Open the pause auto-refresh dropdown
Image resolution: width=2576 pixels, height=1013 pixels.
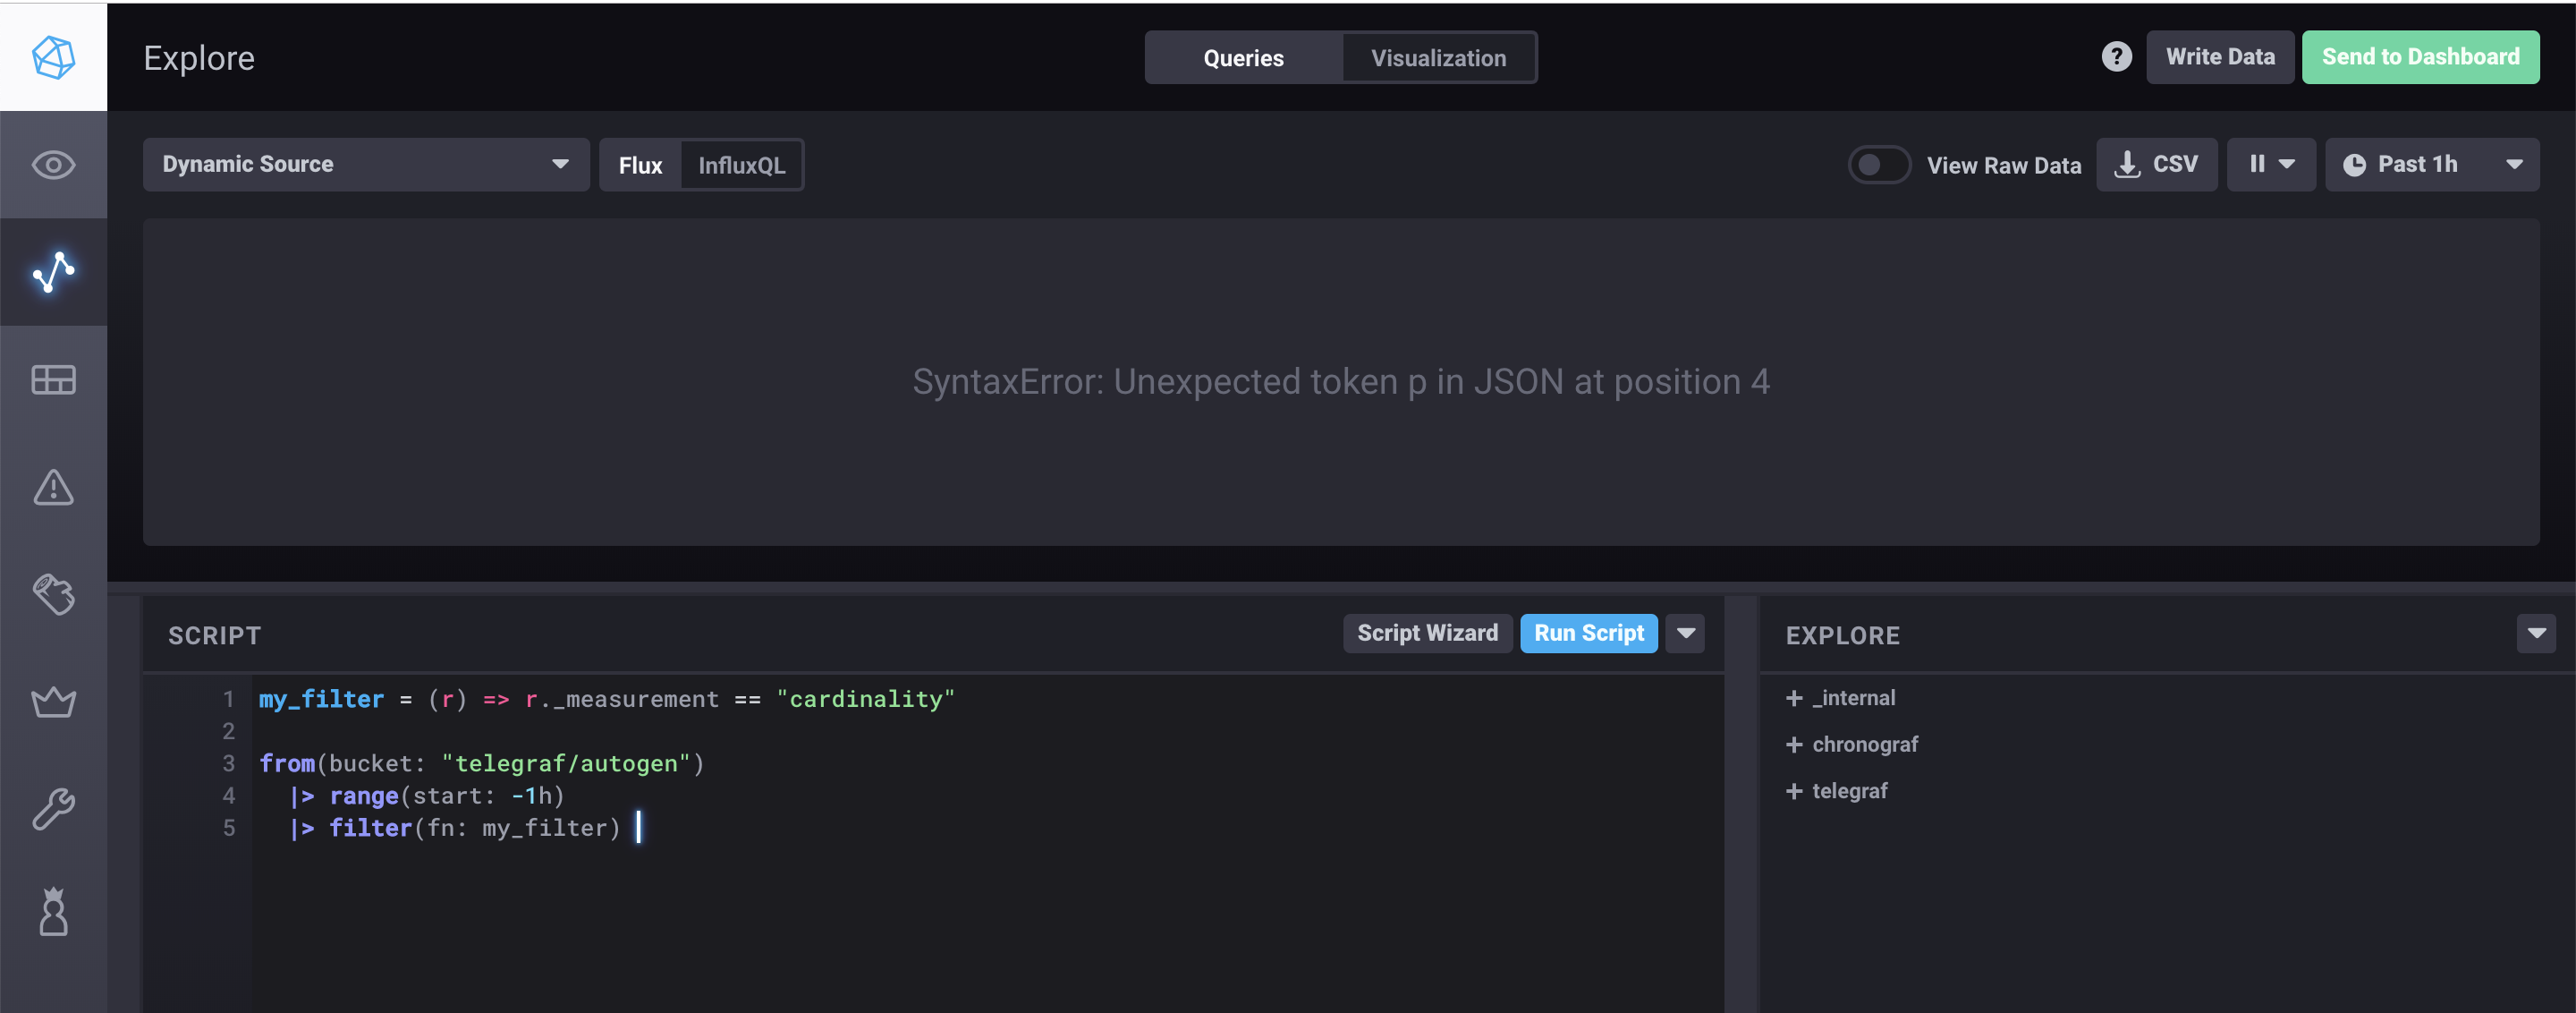(x=2270, y=164)
